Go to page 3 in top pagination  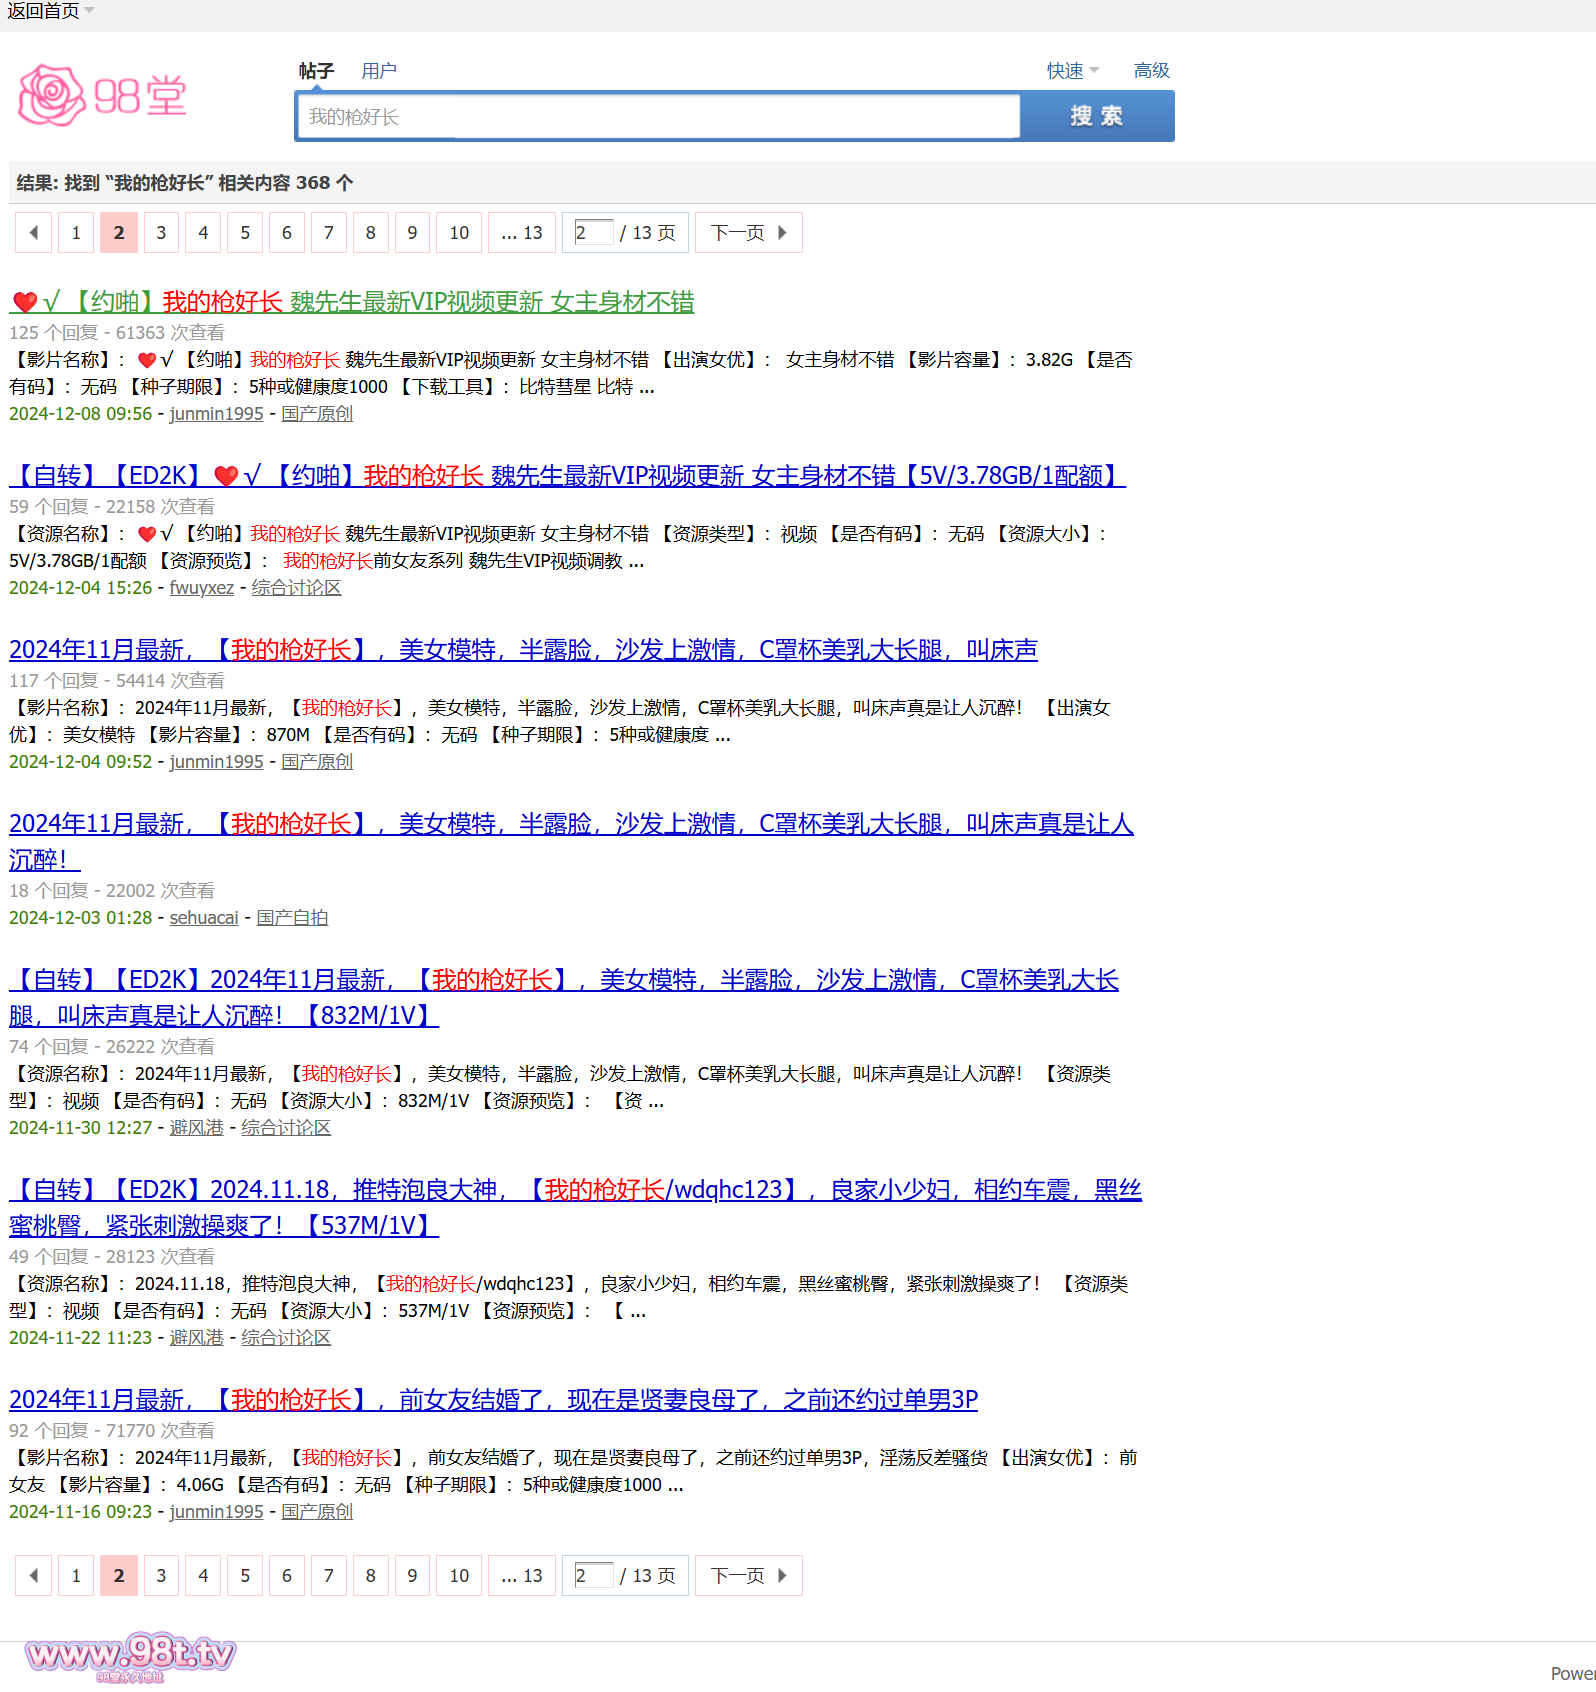pos(161,233)
